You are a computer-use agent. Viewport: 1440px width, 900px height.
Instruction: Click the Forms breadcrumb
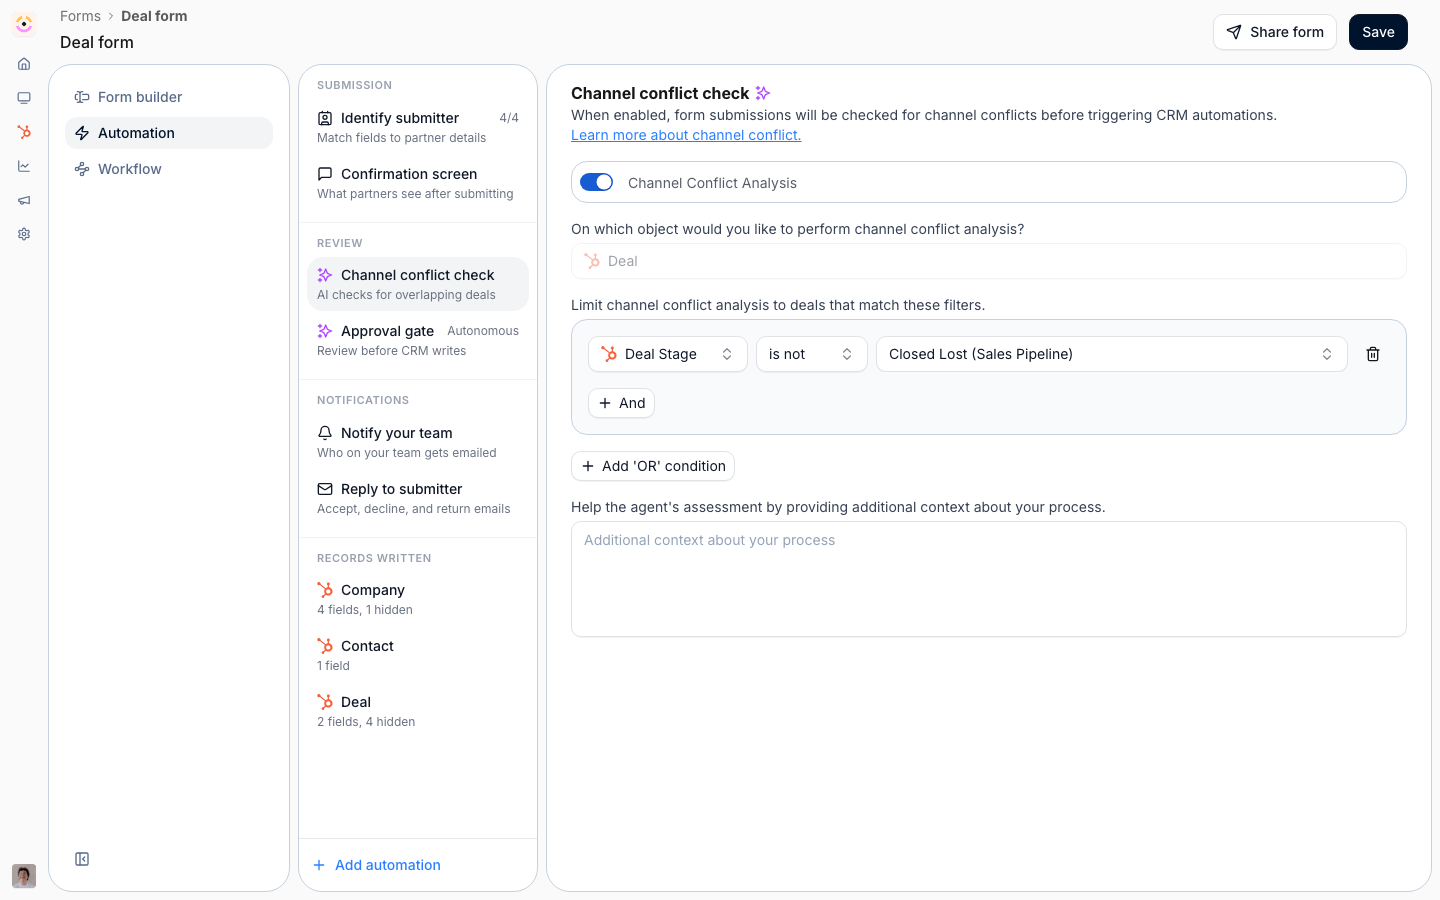point(80,16)
